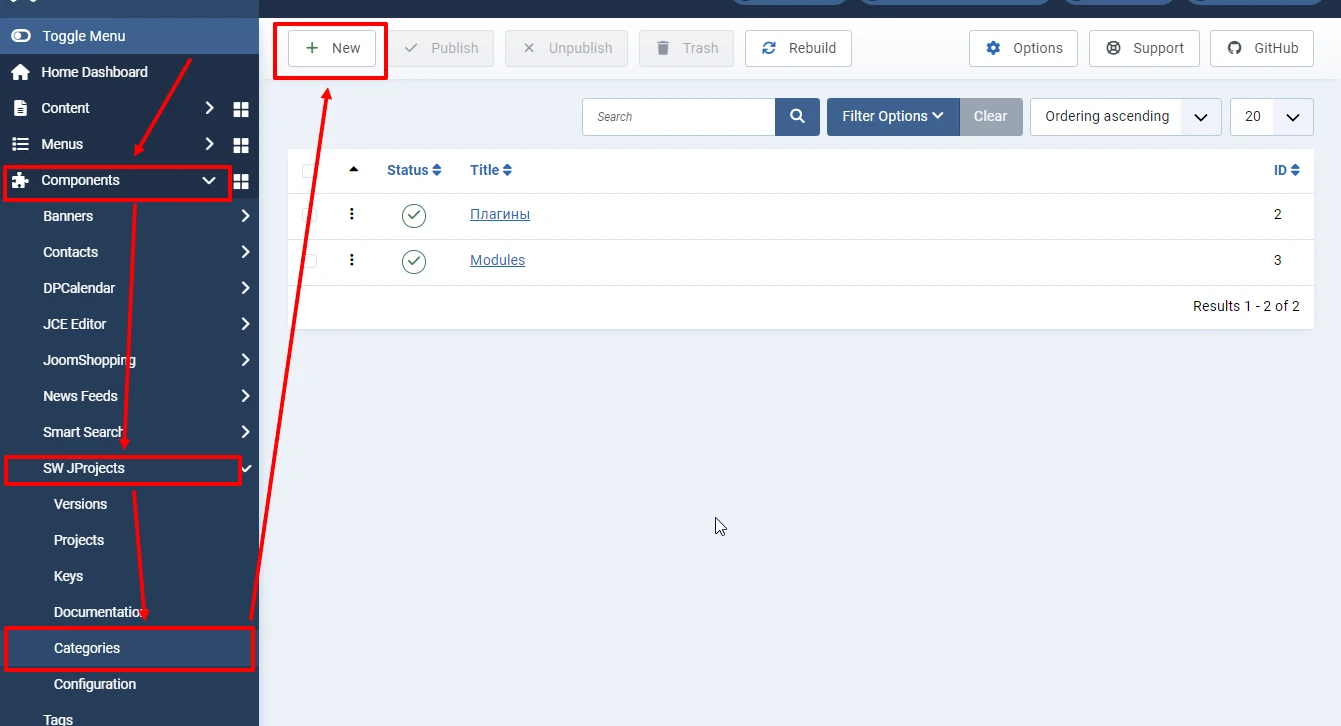
Task: Open the Banners component
Action: click(68, 216)
